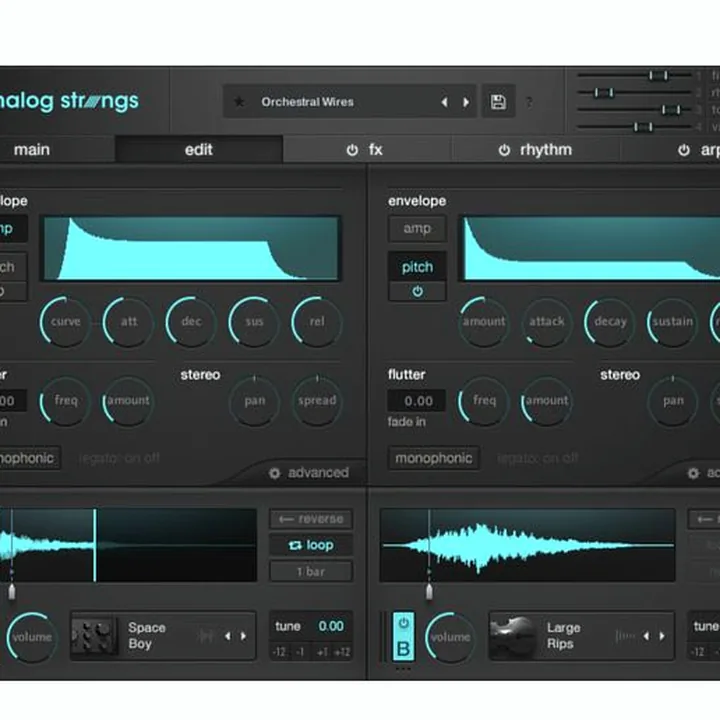Viewport: 720px width, 720px height.
Task: Tune Space Boy up with +1 button
Action: pyautogui.click(x=322, y=652)
